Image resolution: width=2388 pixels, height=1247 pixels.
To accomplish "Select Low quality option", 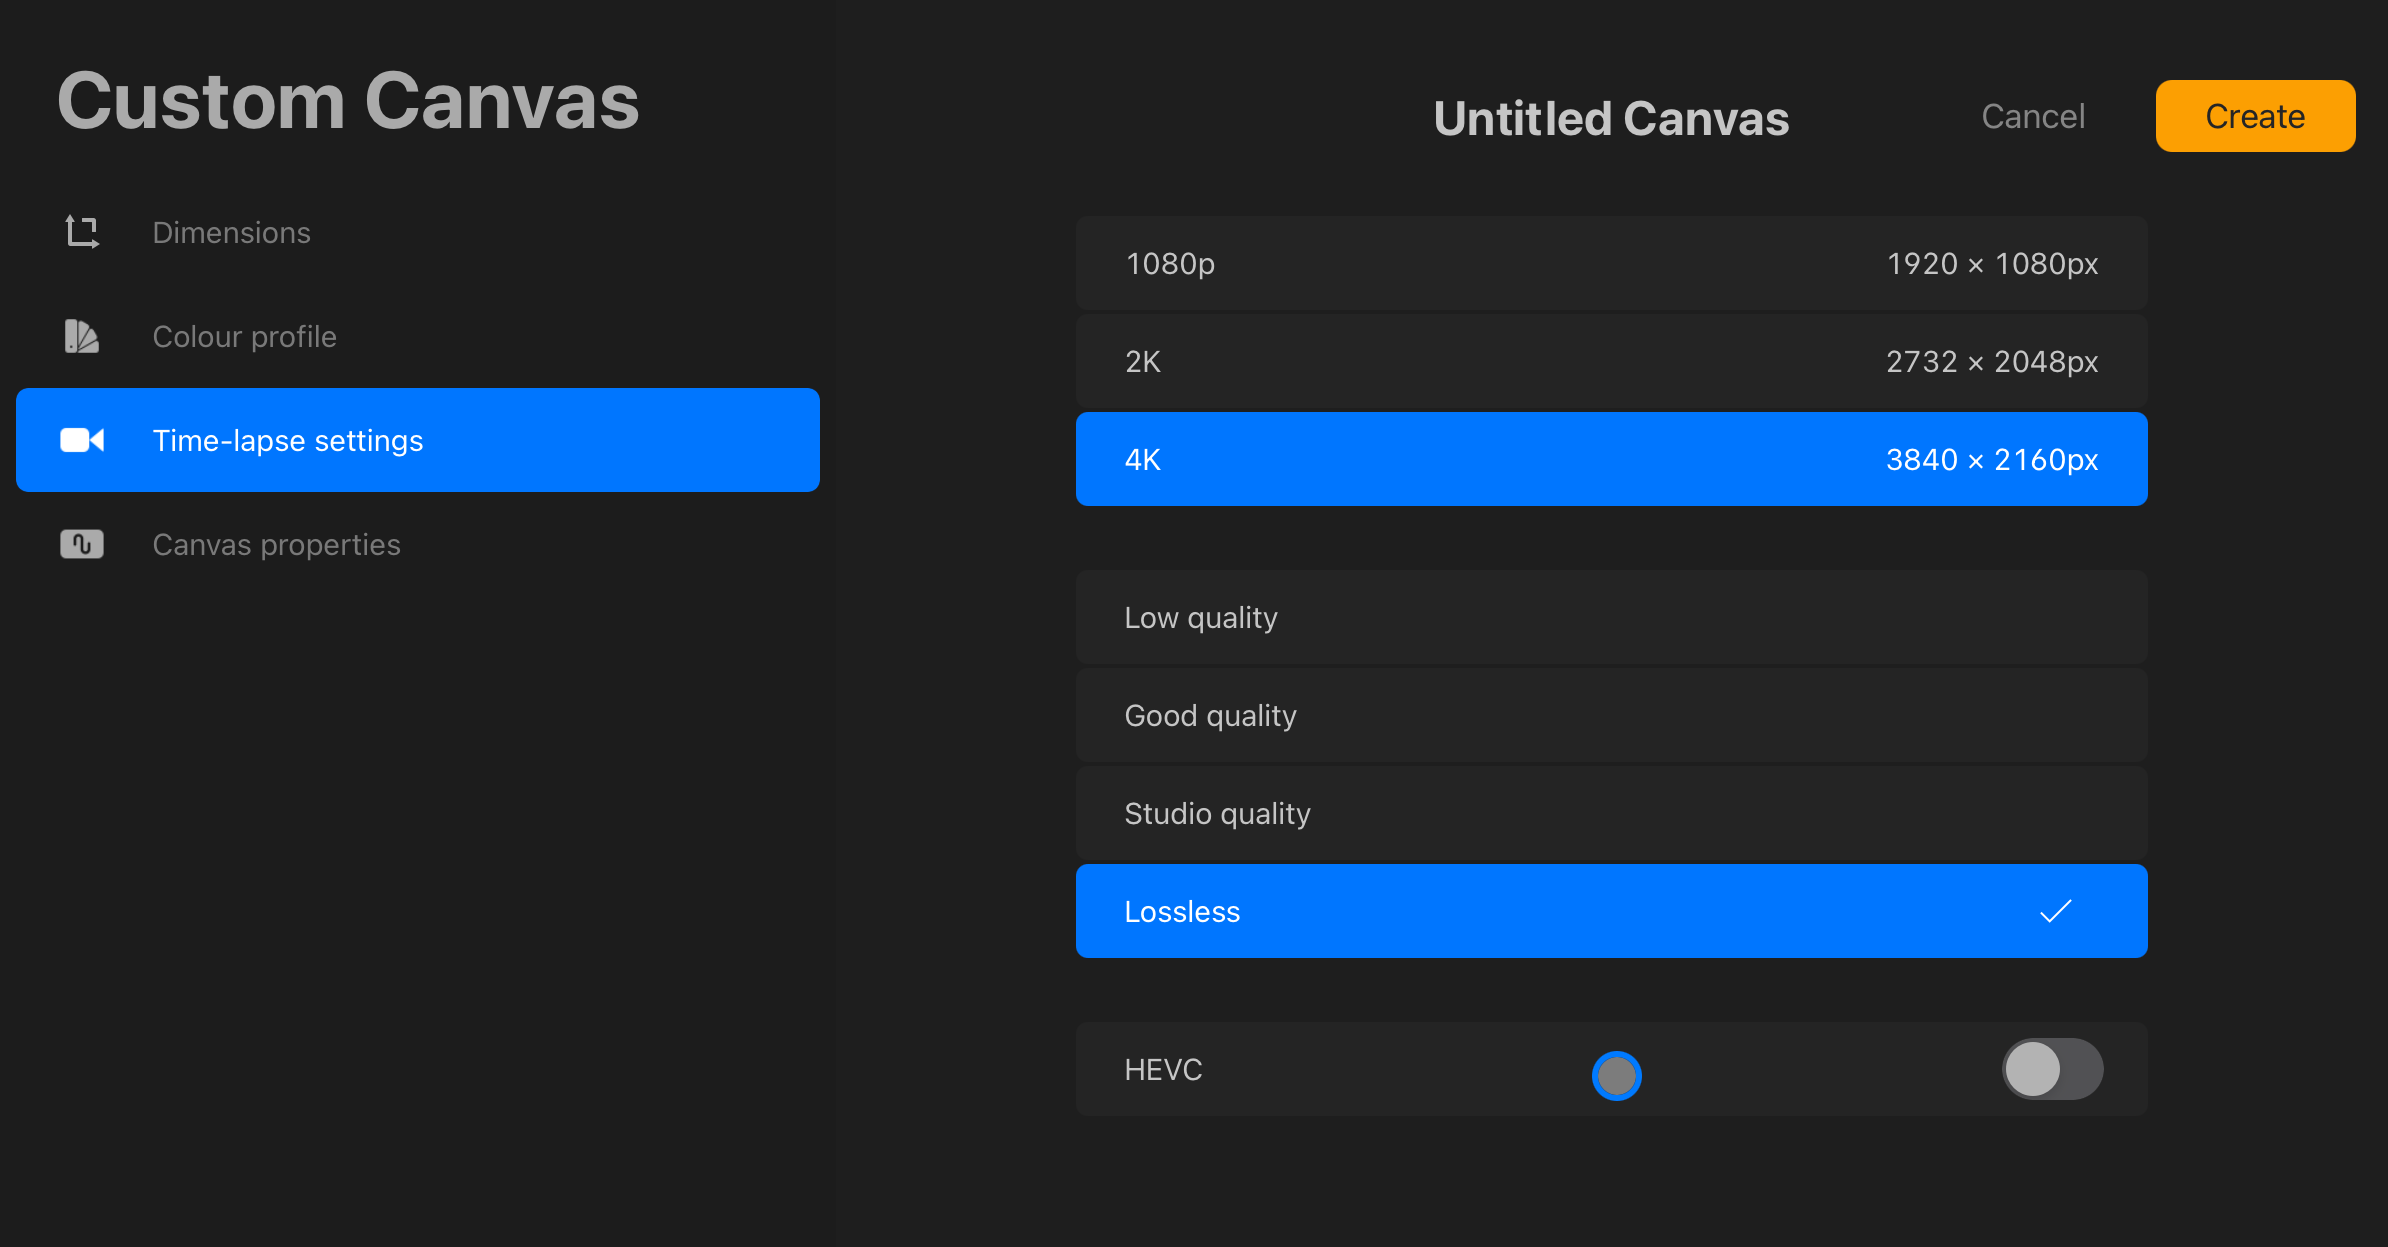I will 1610,618.
